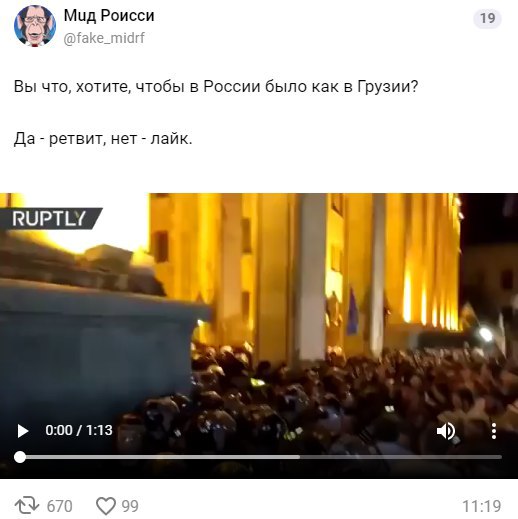Click the 19 date badge
The image size is (518, 519).
487,18
